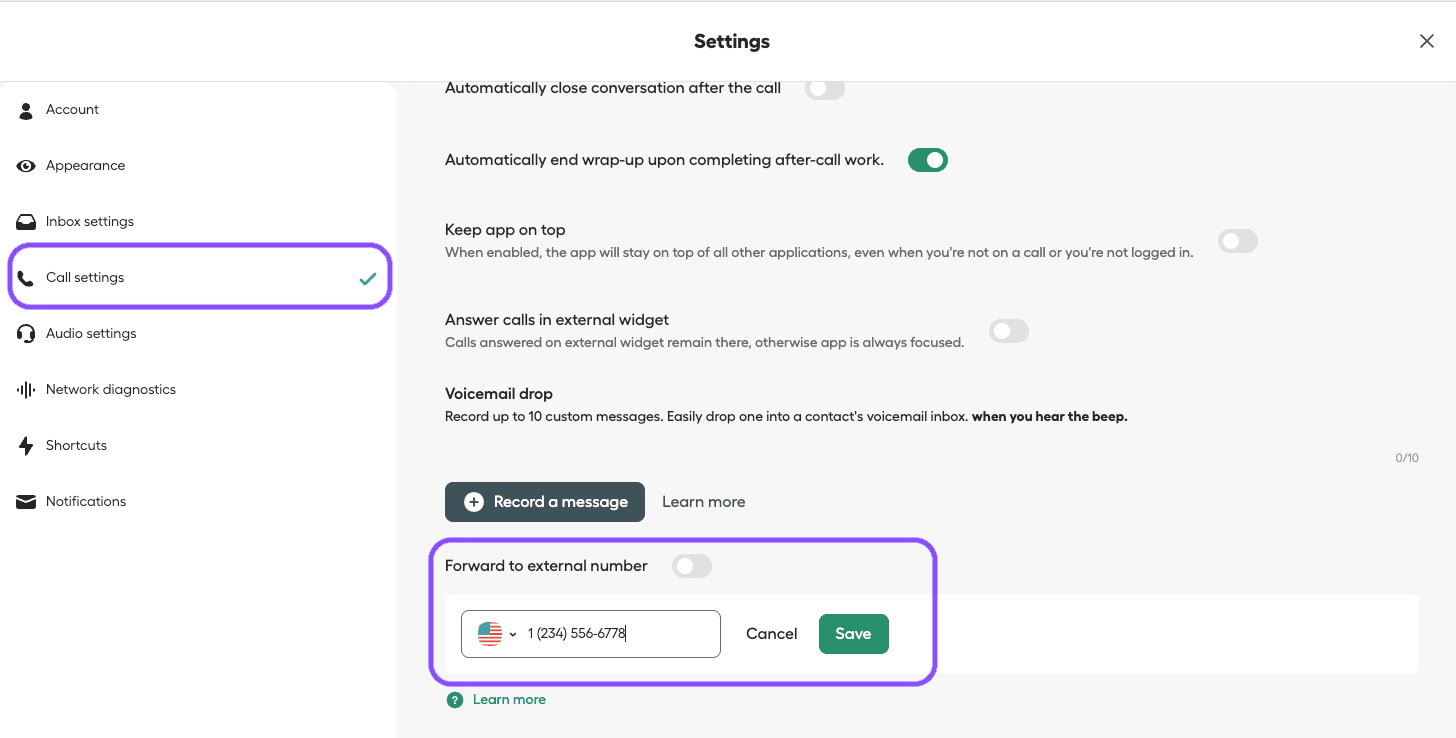Click the question mark help icon
This screenshot has width=1456, height=738.
click(x=455, y=699)
